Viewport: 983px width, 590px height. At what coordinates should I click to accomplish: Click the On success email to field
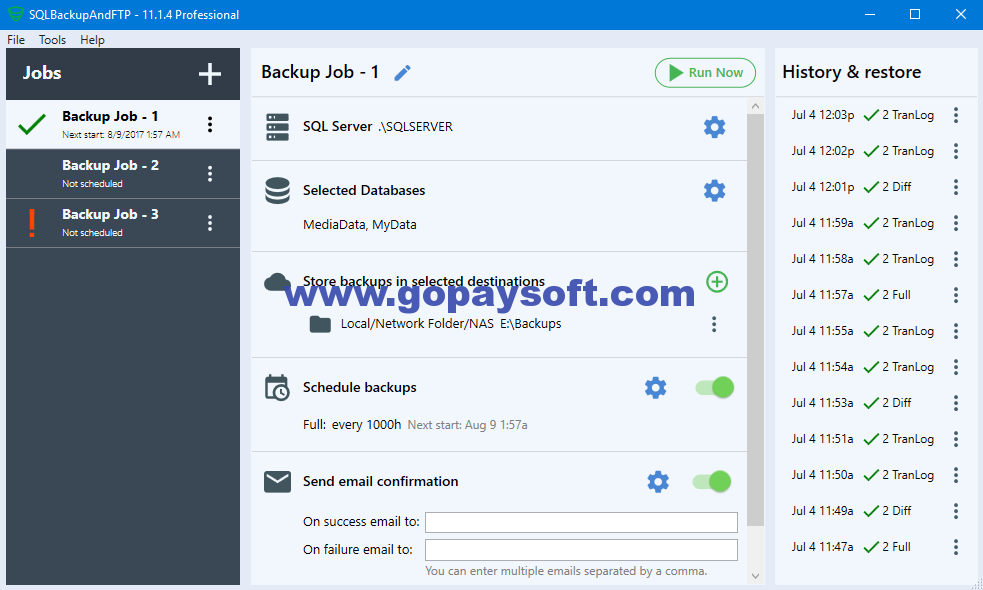coord(581,522)
